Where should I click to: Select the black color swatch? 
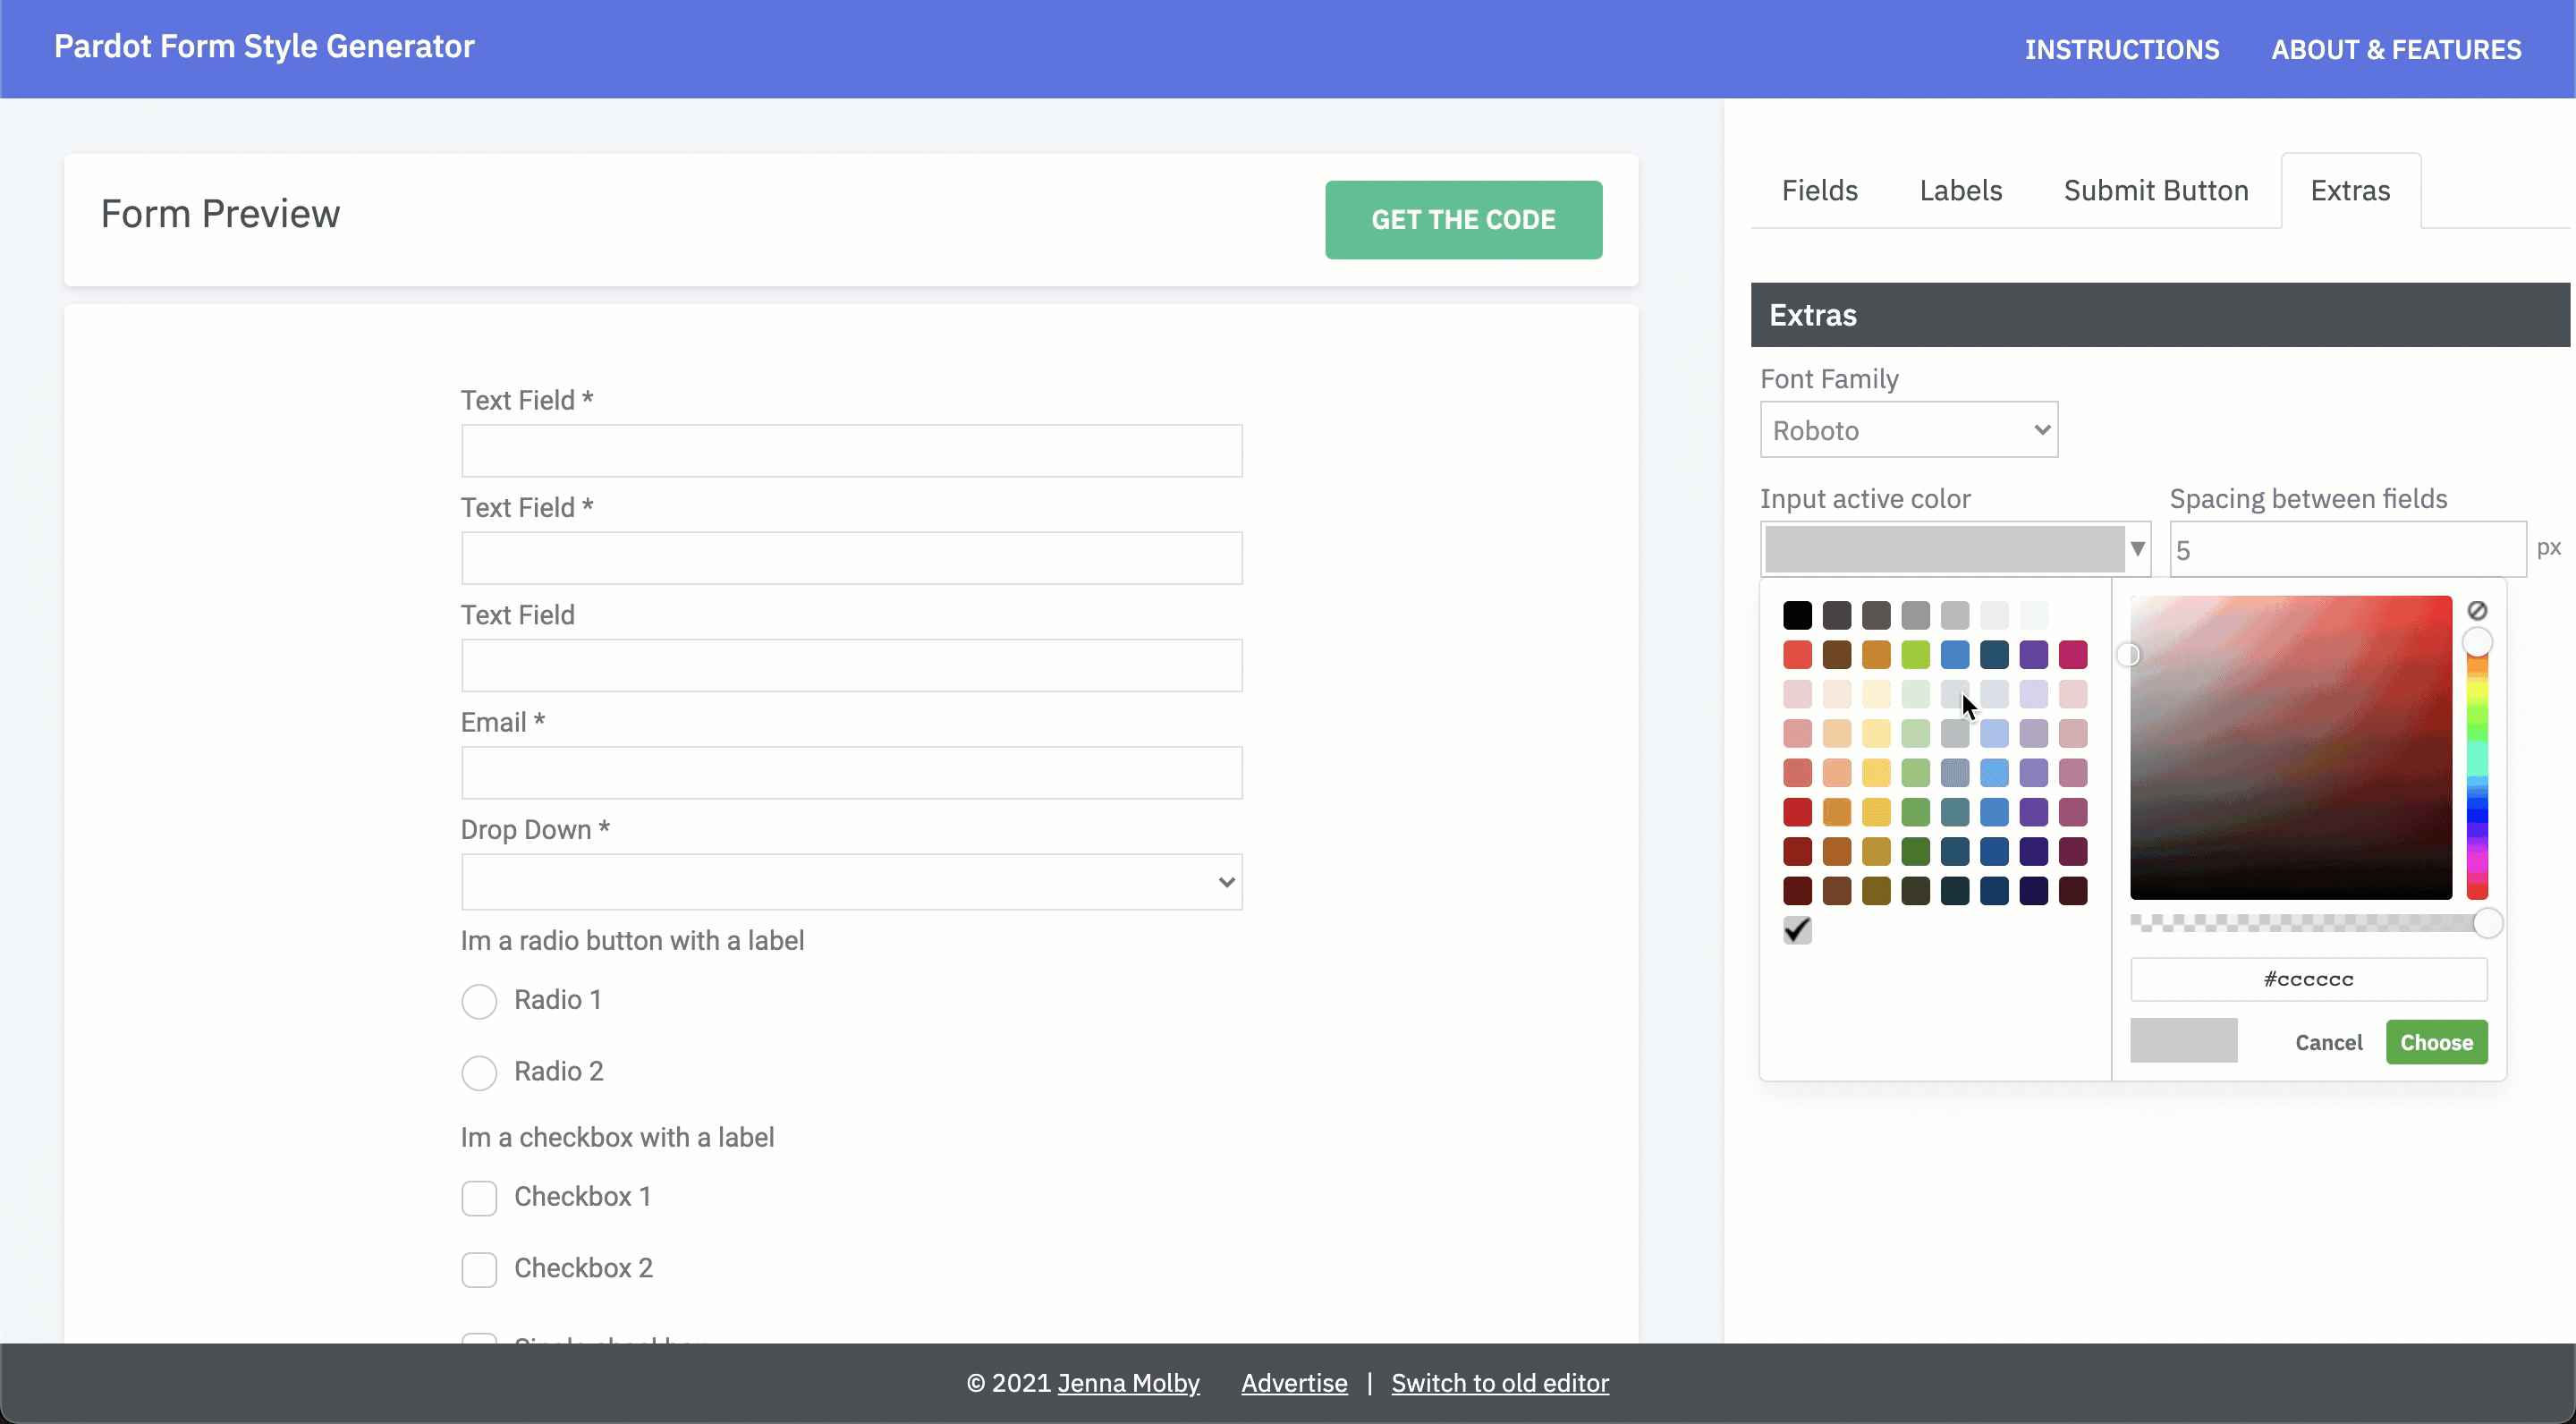(x=1797, y=615)
